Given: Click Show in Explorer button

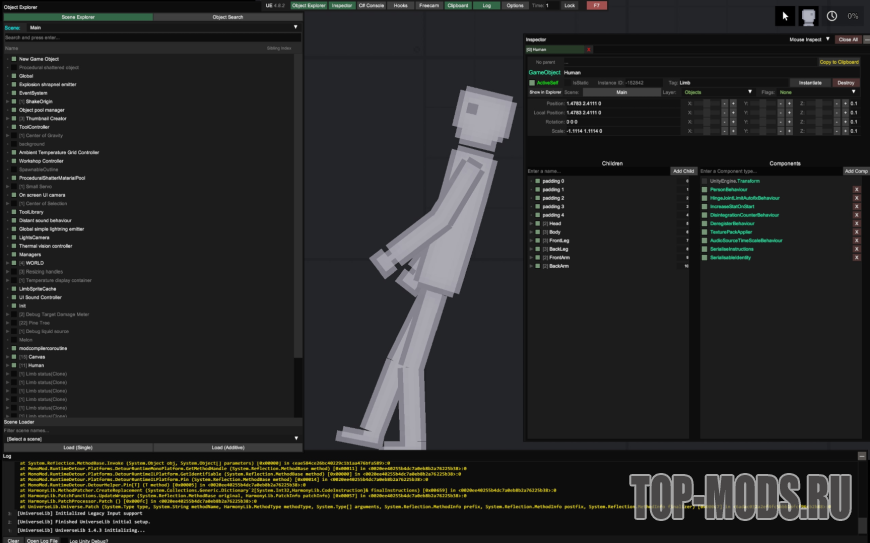Looking at the screenshot, I should (x=545, y=92).
